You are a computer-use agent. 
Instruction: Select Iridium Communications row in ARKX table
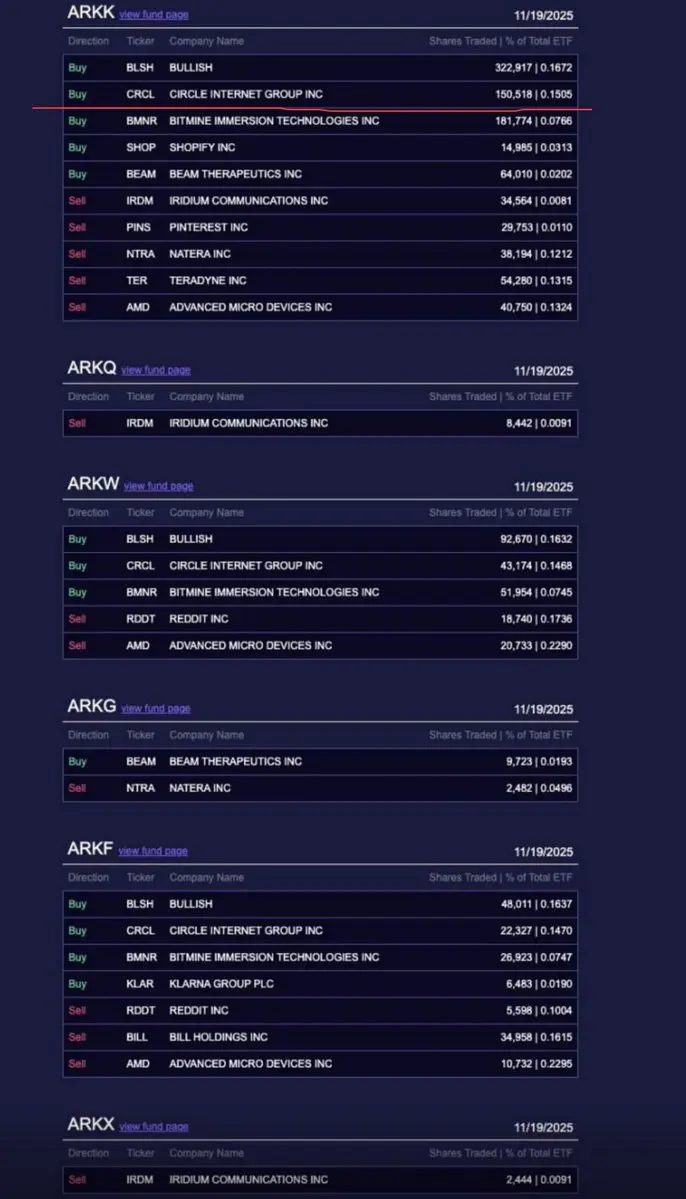click(x=320, y=1180)
